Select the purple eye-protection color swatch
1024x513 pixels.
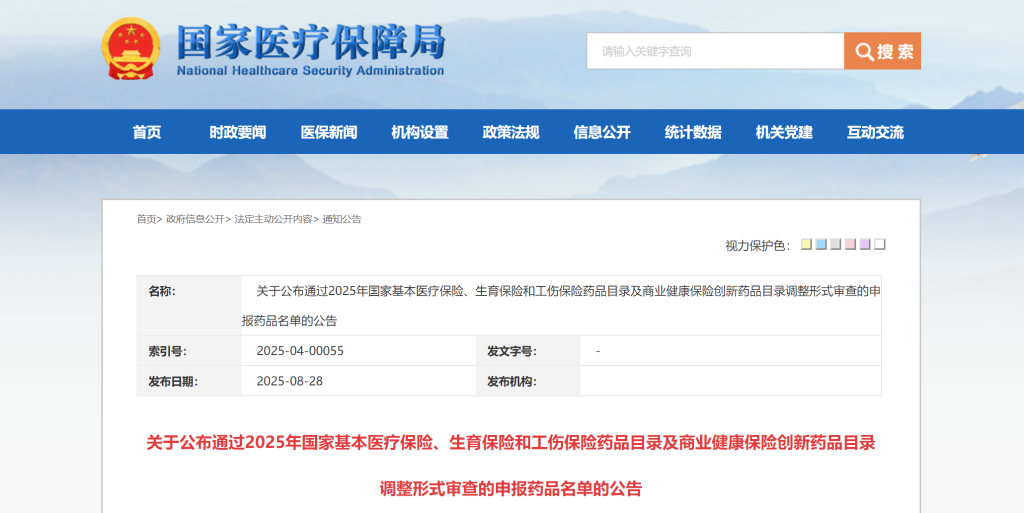(x=865, y=244)
